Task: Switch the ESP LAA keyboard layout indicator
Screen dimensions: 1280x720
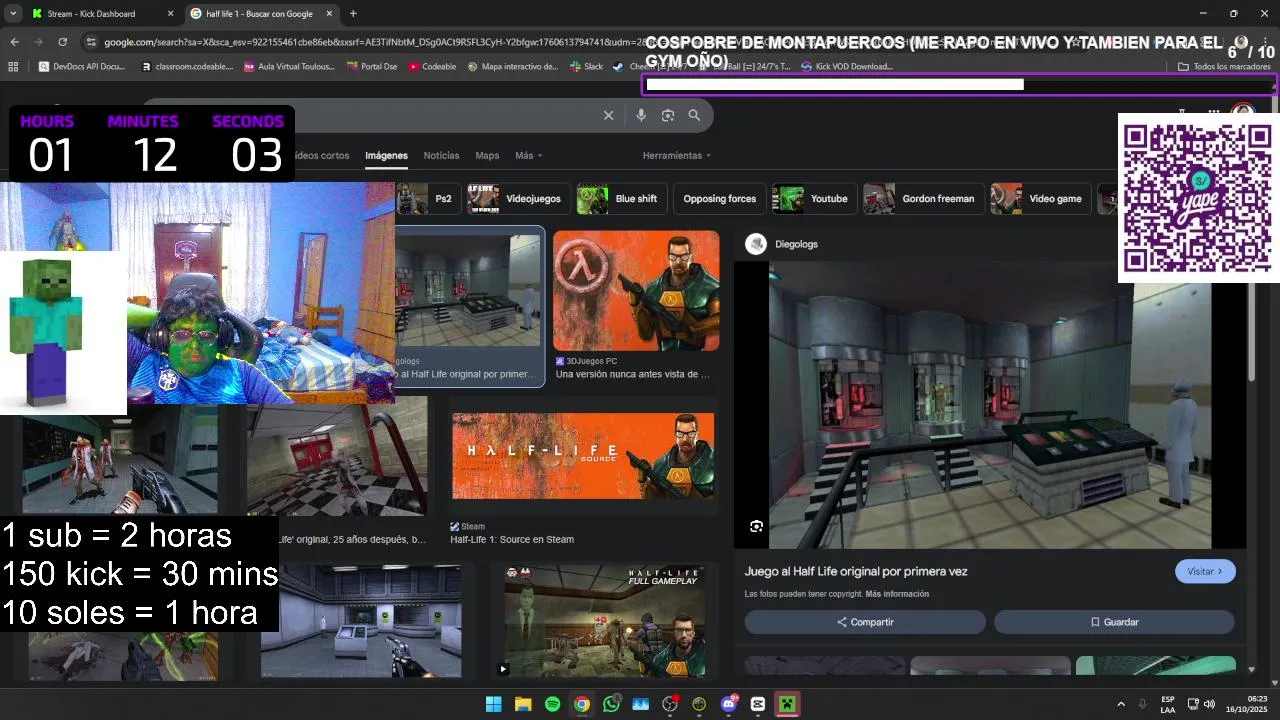Action: (1167, 704)
